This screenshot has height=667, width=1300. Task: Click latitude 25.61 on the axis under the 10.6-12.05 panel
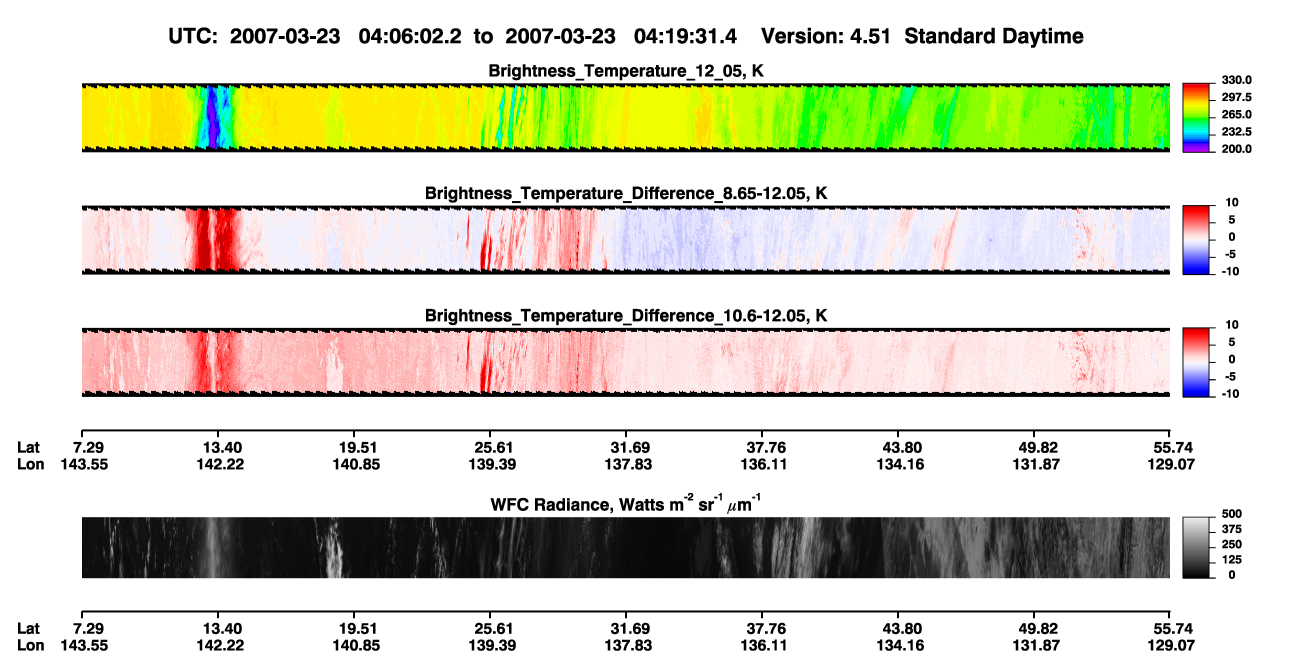[494, 447]
